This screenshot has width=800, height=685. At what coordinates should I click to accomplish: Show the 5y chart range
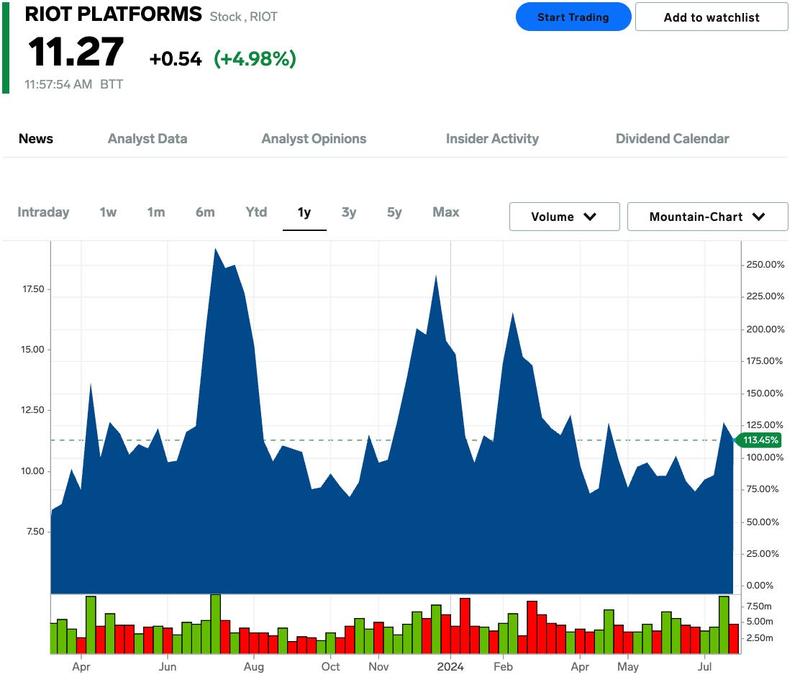(394, 212)
